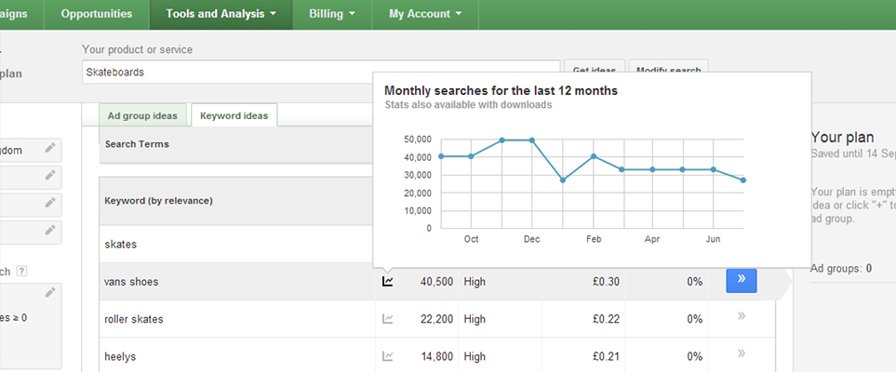Open the My Account dropdown menu
The width and height of the screenshot is (896, 372).
425,14
